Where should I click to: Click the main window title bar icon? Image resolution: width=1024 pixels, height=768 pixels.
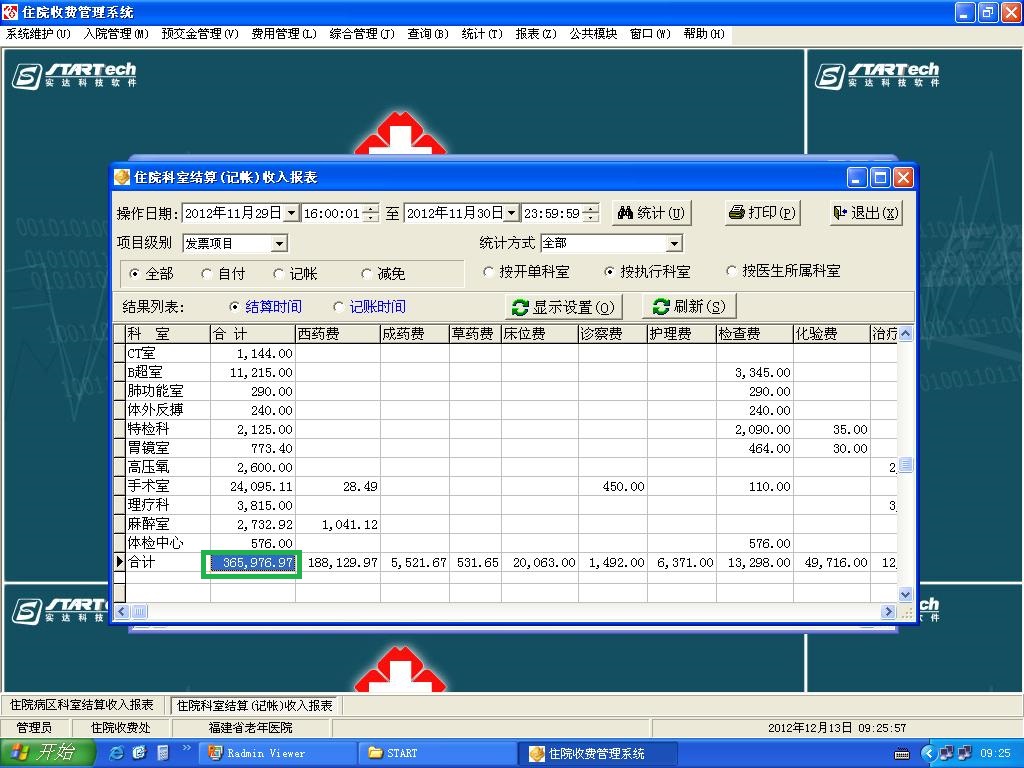tap(10, 12)
